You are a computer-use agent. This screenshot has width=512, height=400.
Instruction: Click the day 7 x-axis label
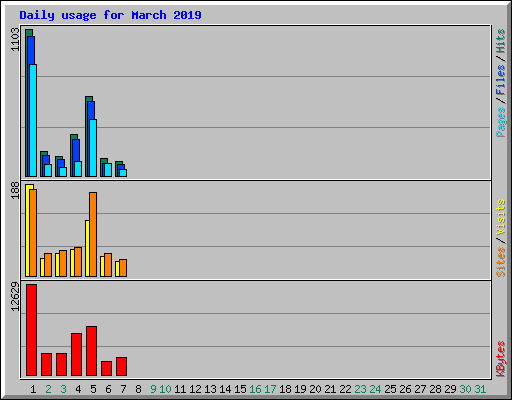pos(123,389)
